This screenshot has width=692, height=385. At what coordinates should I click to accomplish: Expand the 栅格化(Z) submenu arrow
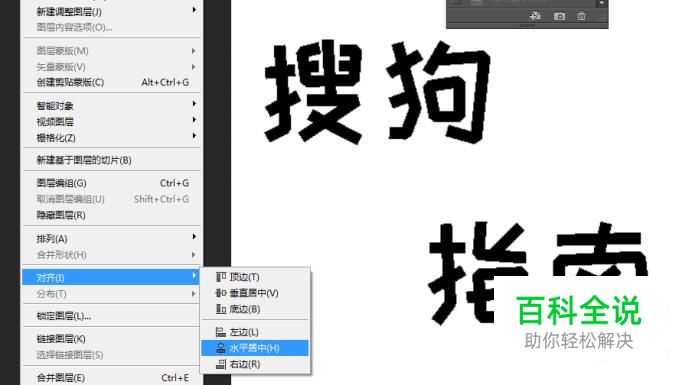tap(194, 136)
